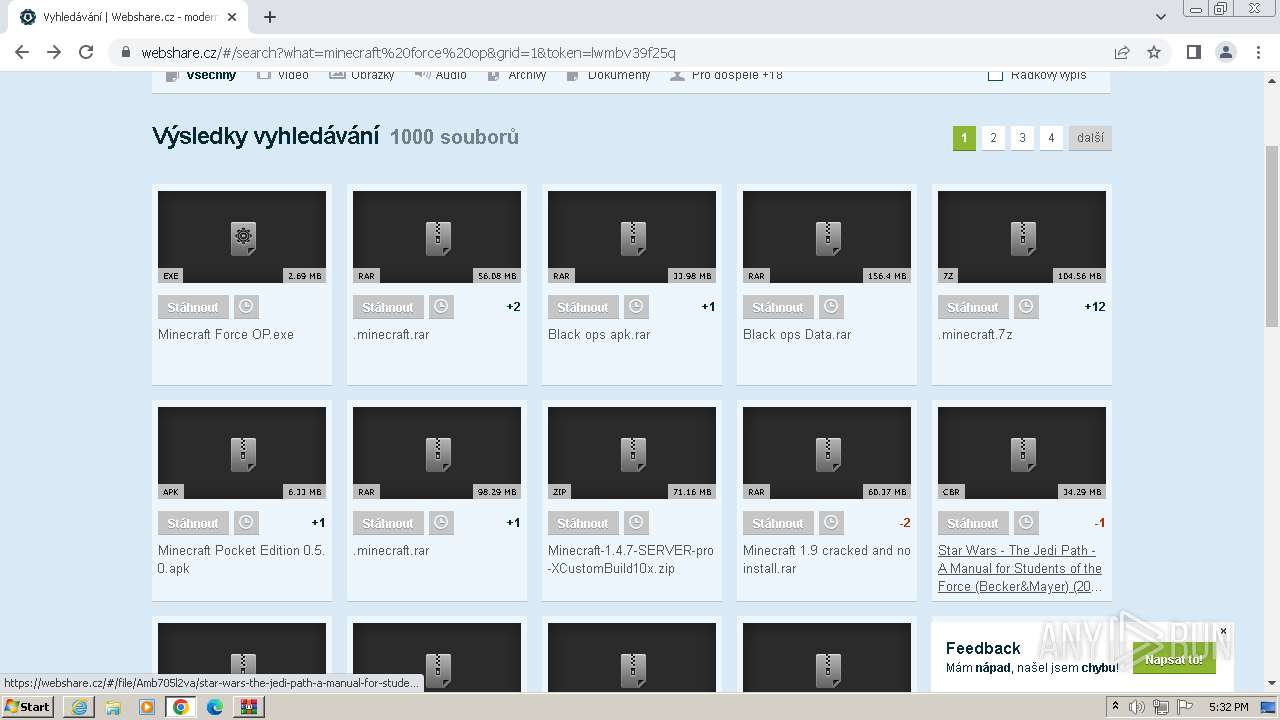Open Microsoft Edge from taskbar
The image size is (1280, 720).
coord(214,706)
